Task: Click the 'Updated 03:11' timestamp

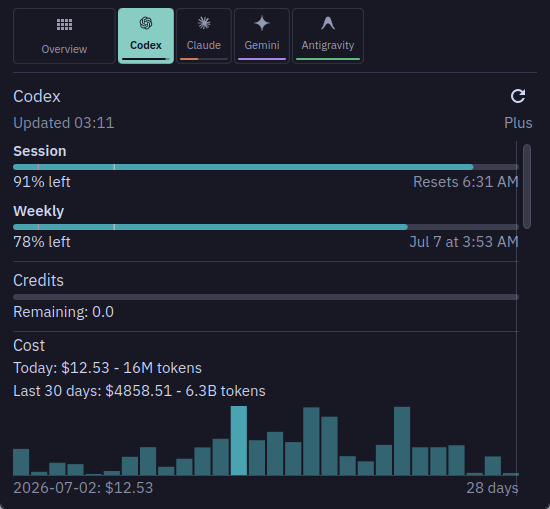Action: click(x=63, y=123)
